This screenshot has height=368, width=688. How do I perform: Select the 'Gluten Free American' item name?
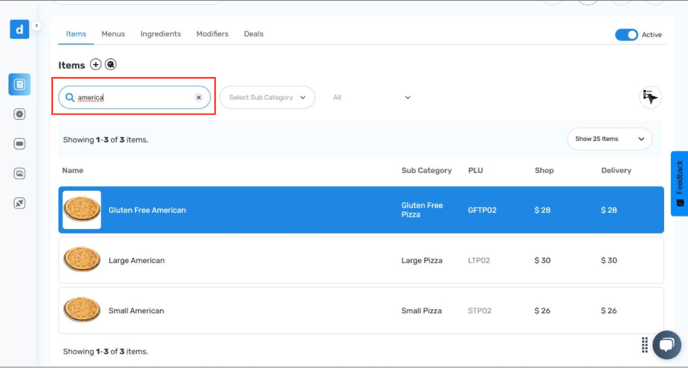(x=147, y=210)
